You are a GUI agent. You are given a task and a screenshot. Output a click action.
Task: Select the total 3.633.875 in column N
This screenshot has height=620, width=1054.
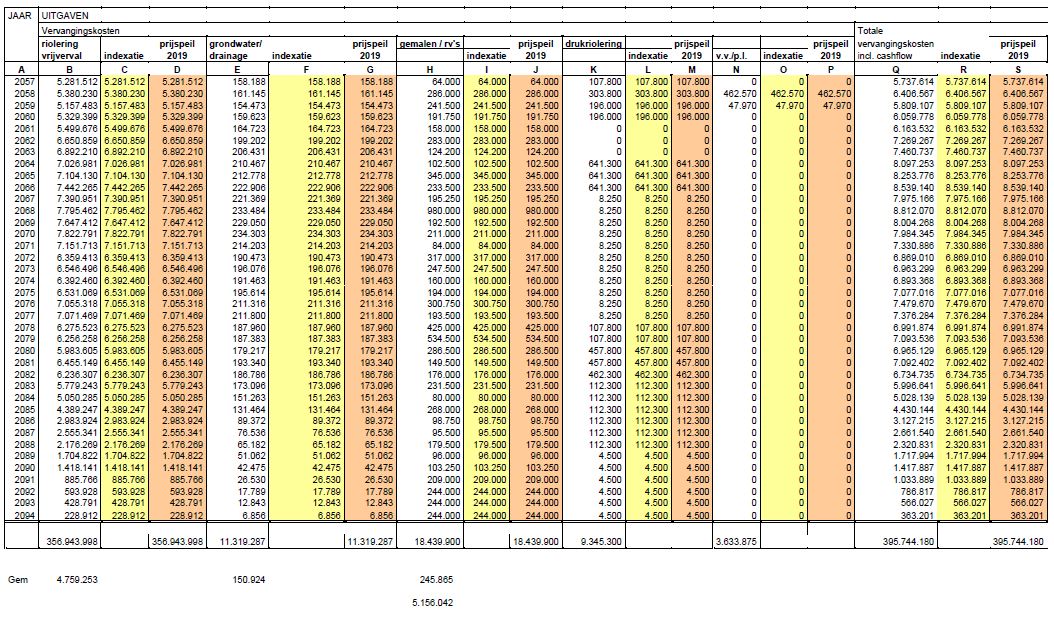pyautogui.click(x=734, y=541)
